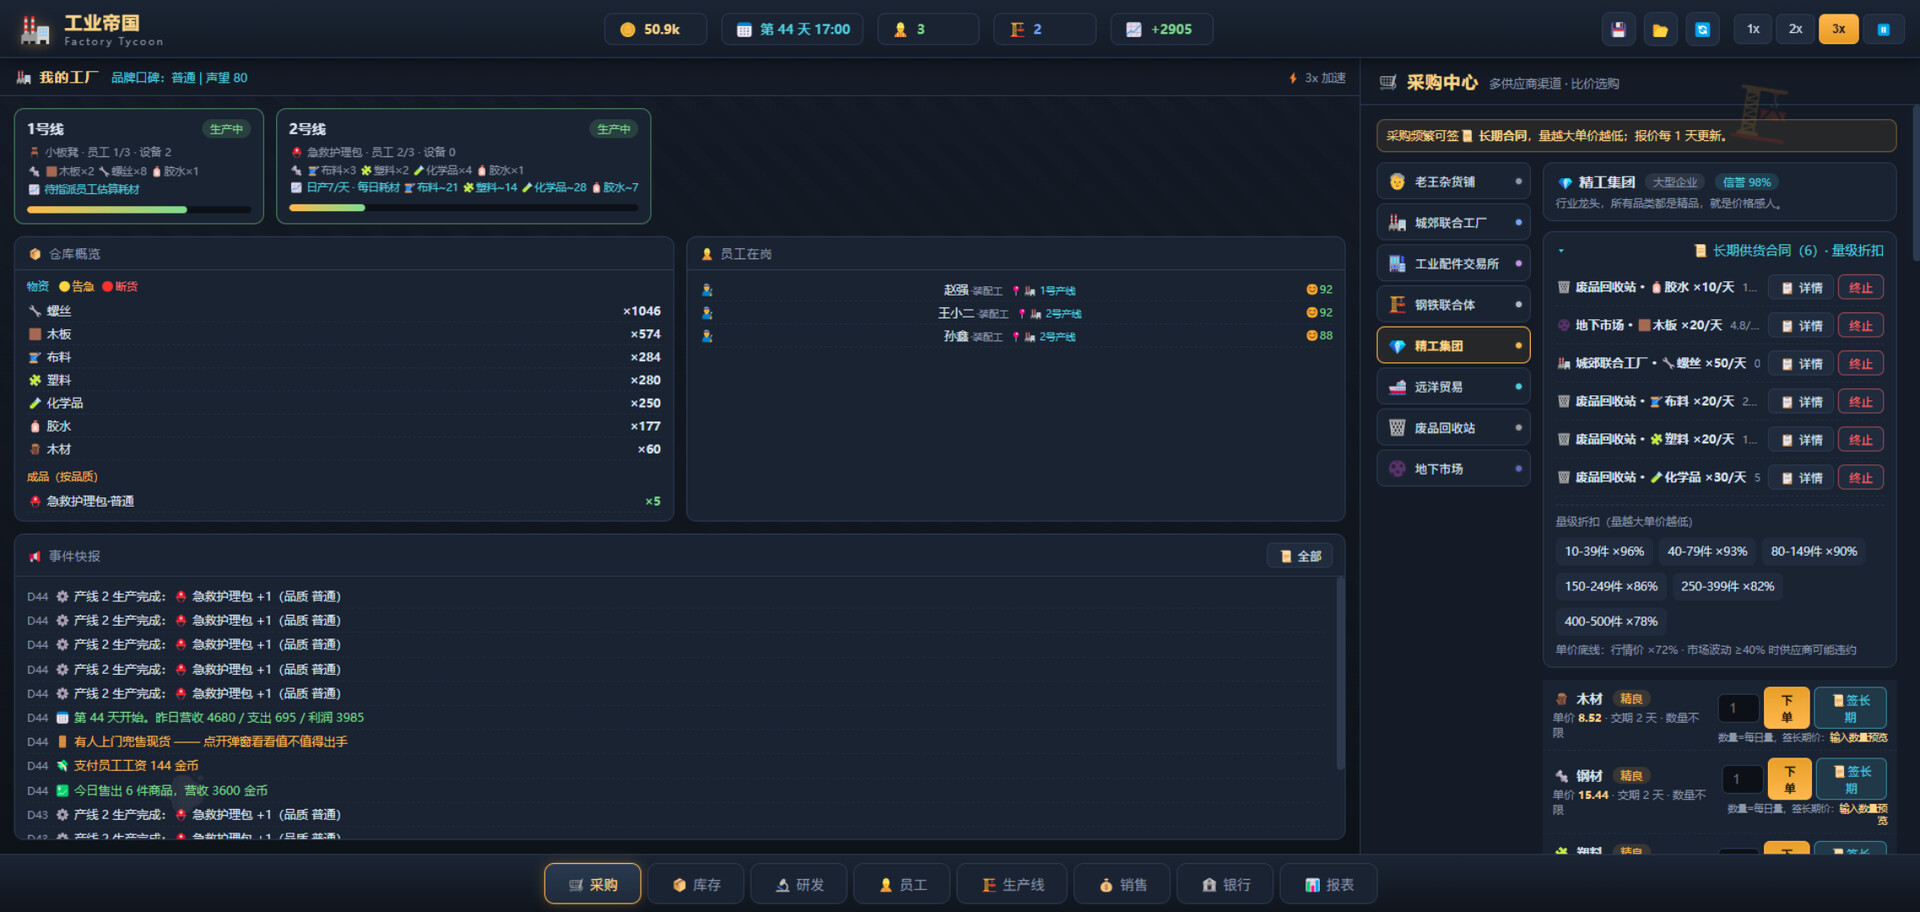The height and width of the screenshot is (912, 1920).
Task: Click the 2号线 production progress bar
Action: pos(463,208)
